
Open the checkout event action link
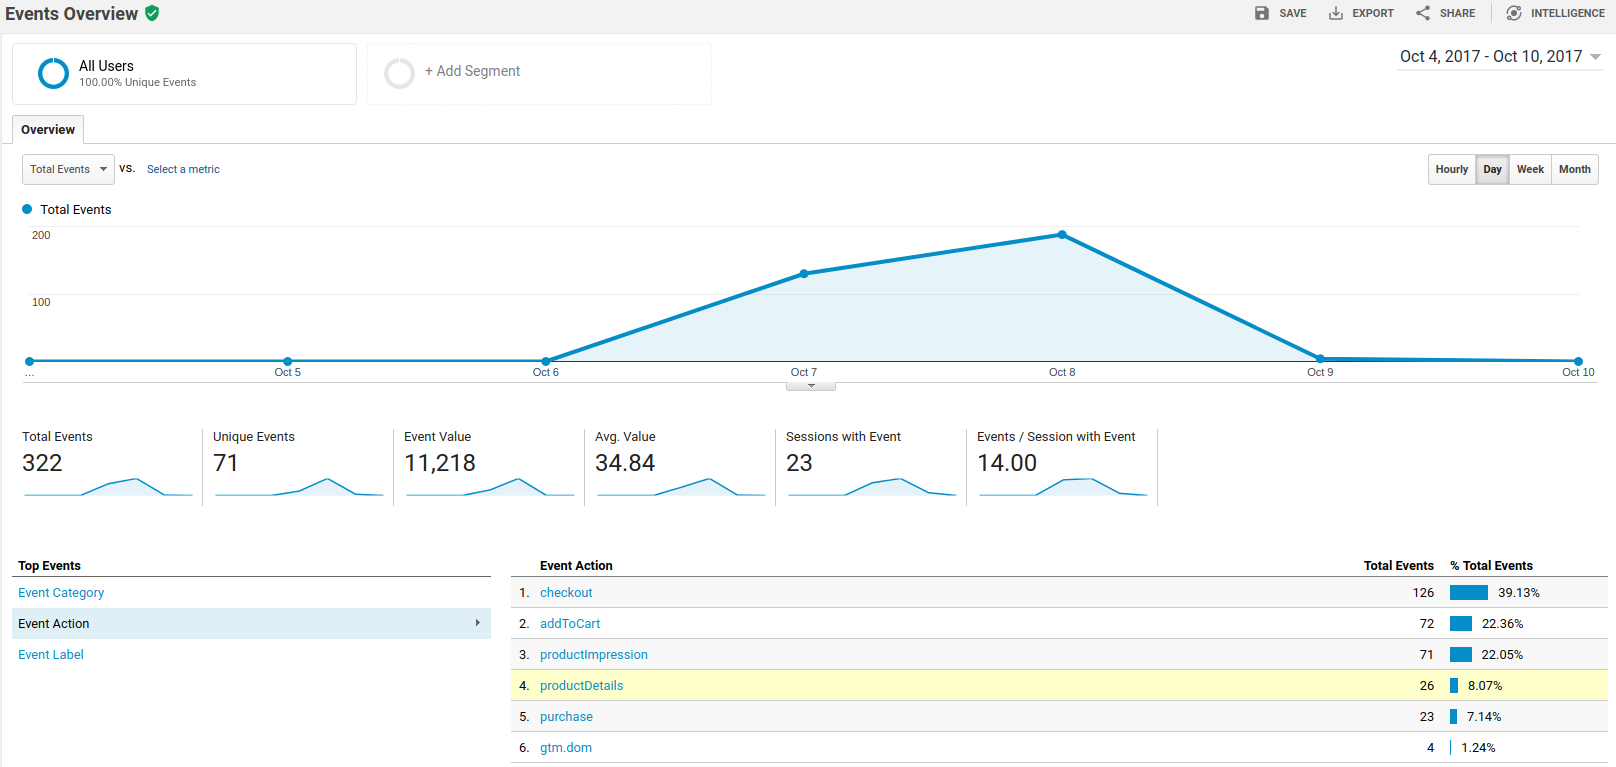(x=566, y=593)
